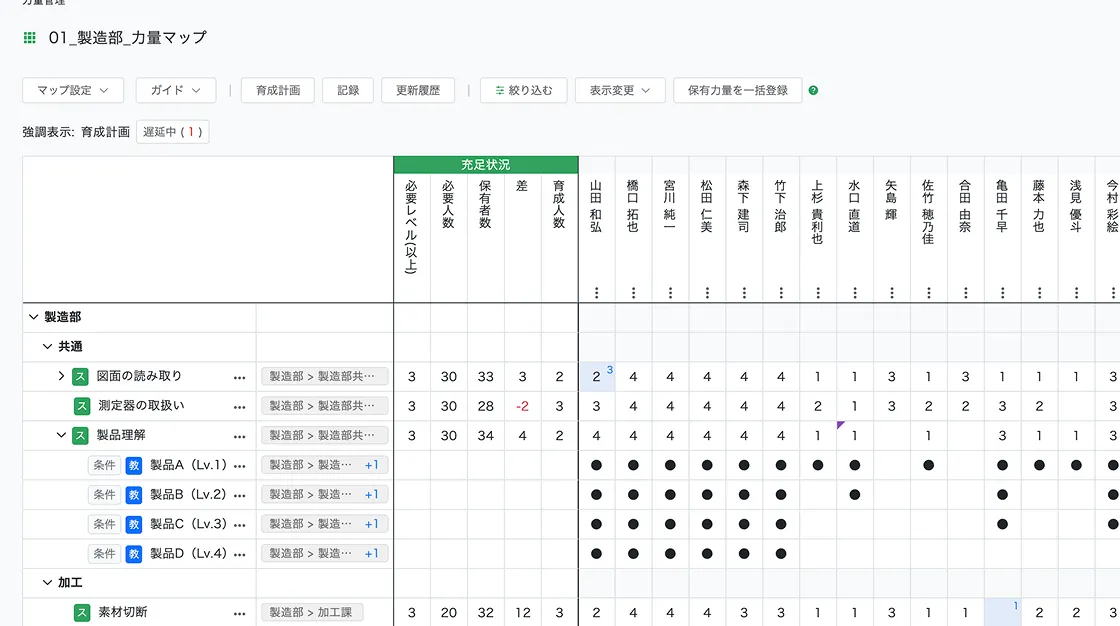The width and height of the screenshot is (1120, 626).
Task: Click the 絞り込む filter button
Action: pyautogui.click(x=523, y=90)
